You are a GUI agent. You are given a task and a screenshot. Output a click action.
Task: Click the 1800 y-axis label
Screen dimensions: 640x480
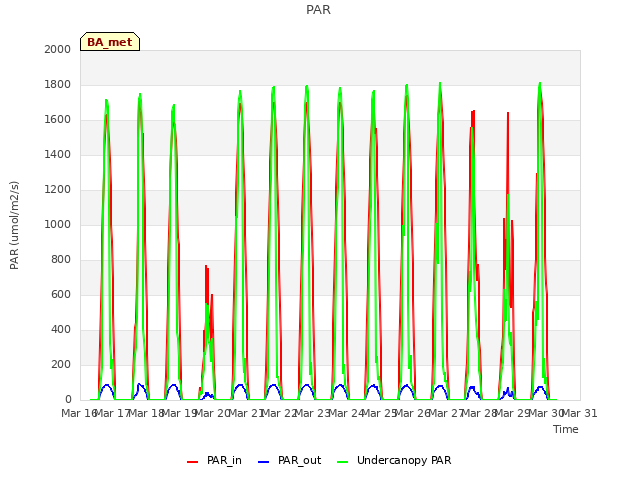point(58,84)
